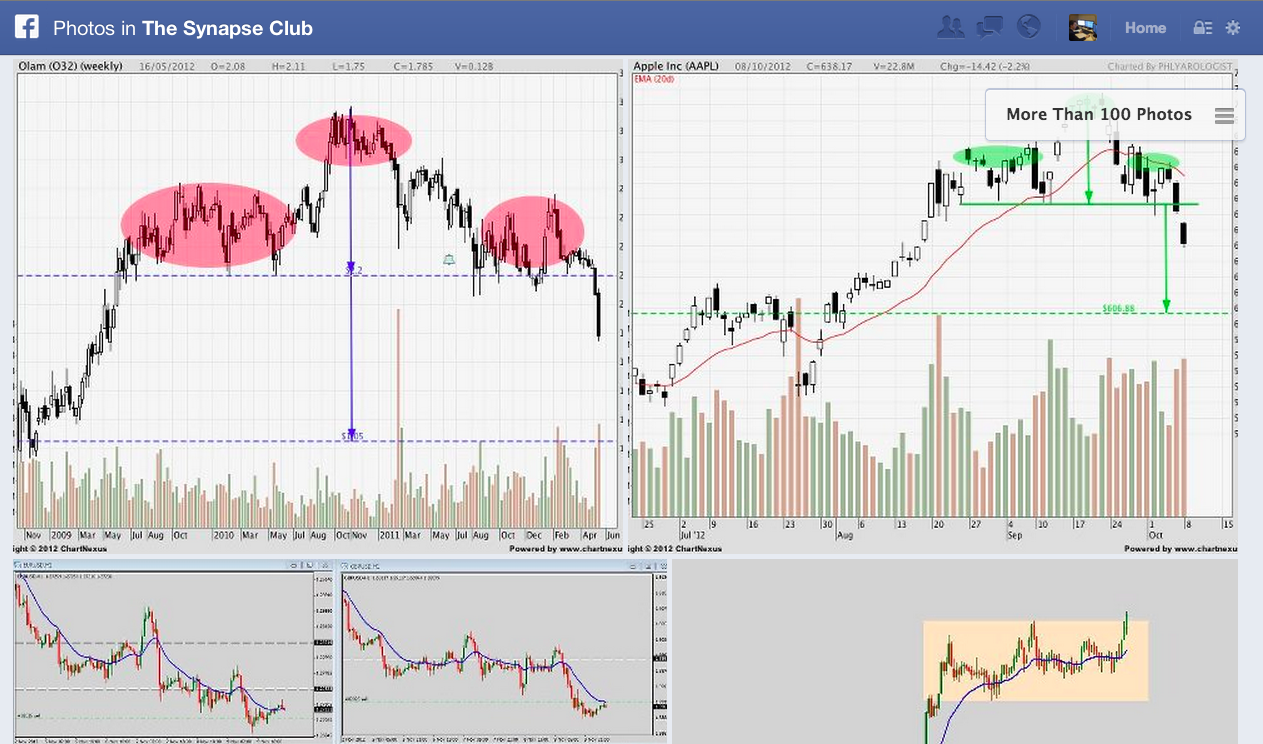Open the orange-highlighted breakout chart photo
The image size is (1263, 744).
click(1035, 660)
